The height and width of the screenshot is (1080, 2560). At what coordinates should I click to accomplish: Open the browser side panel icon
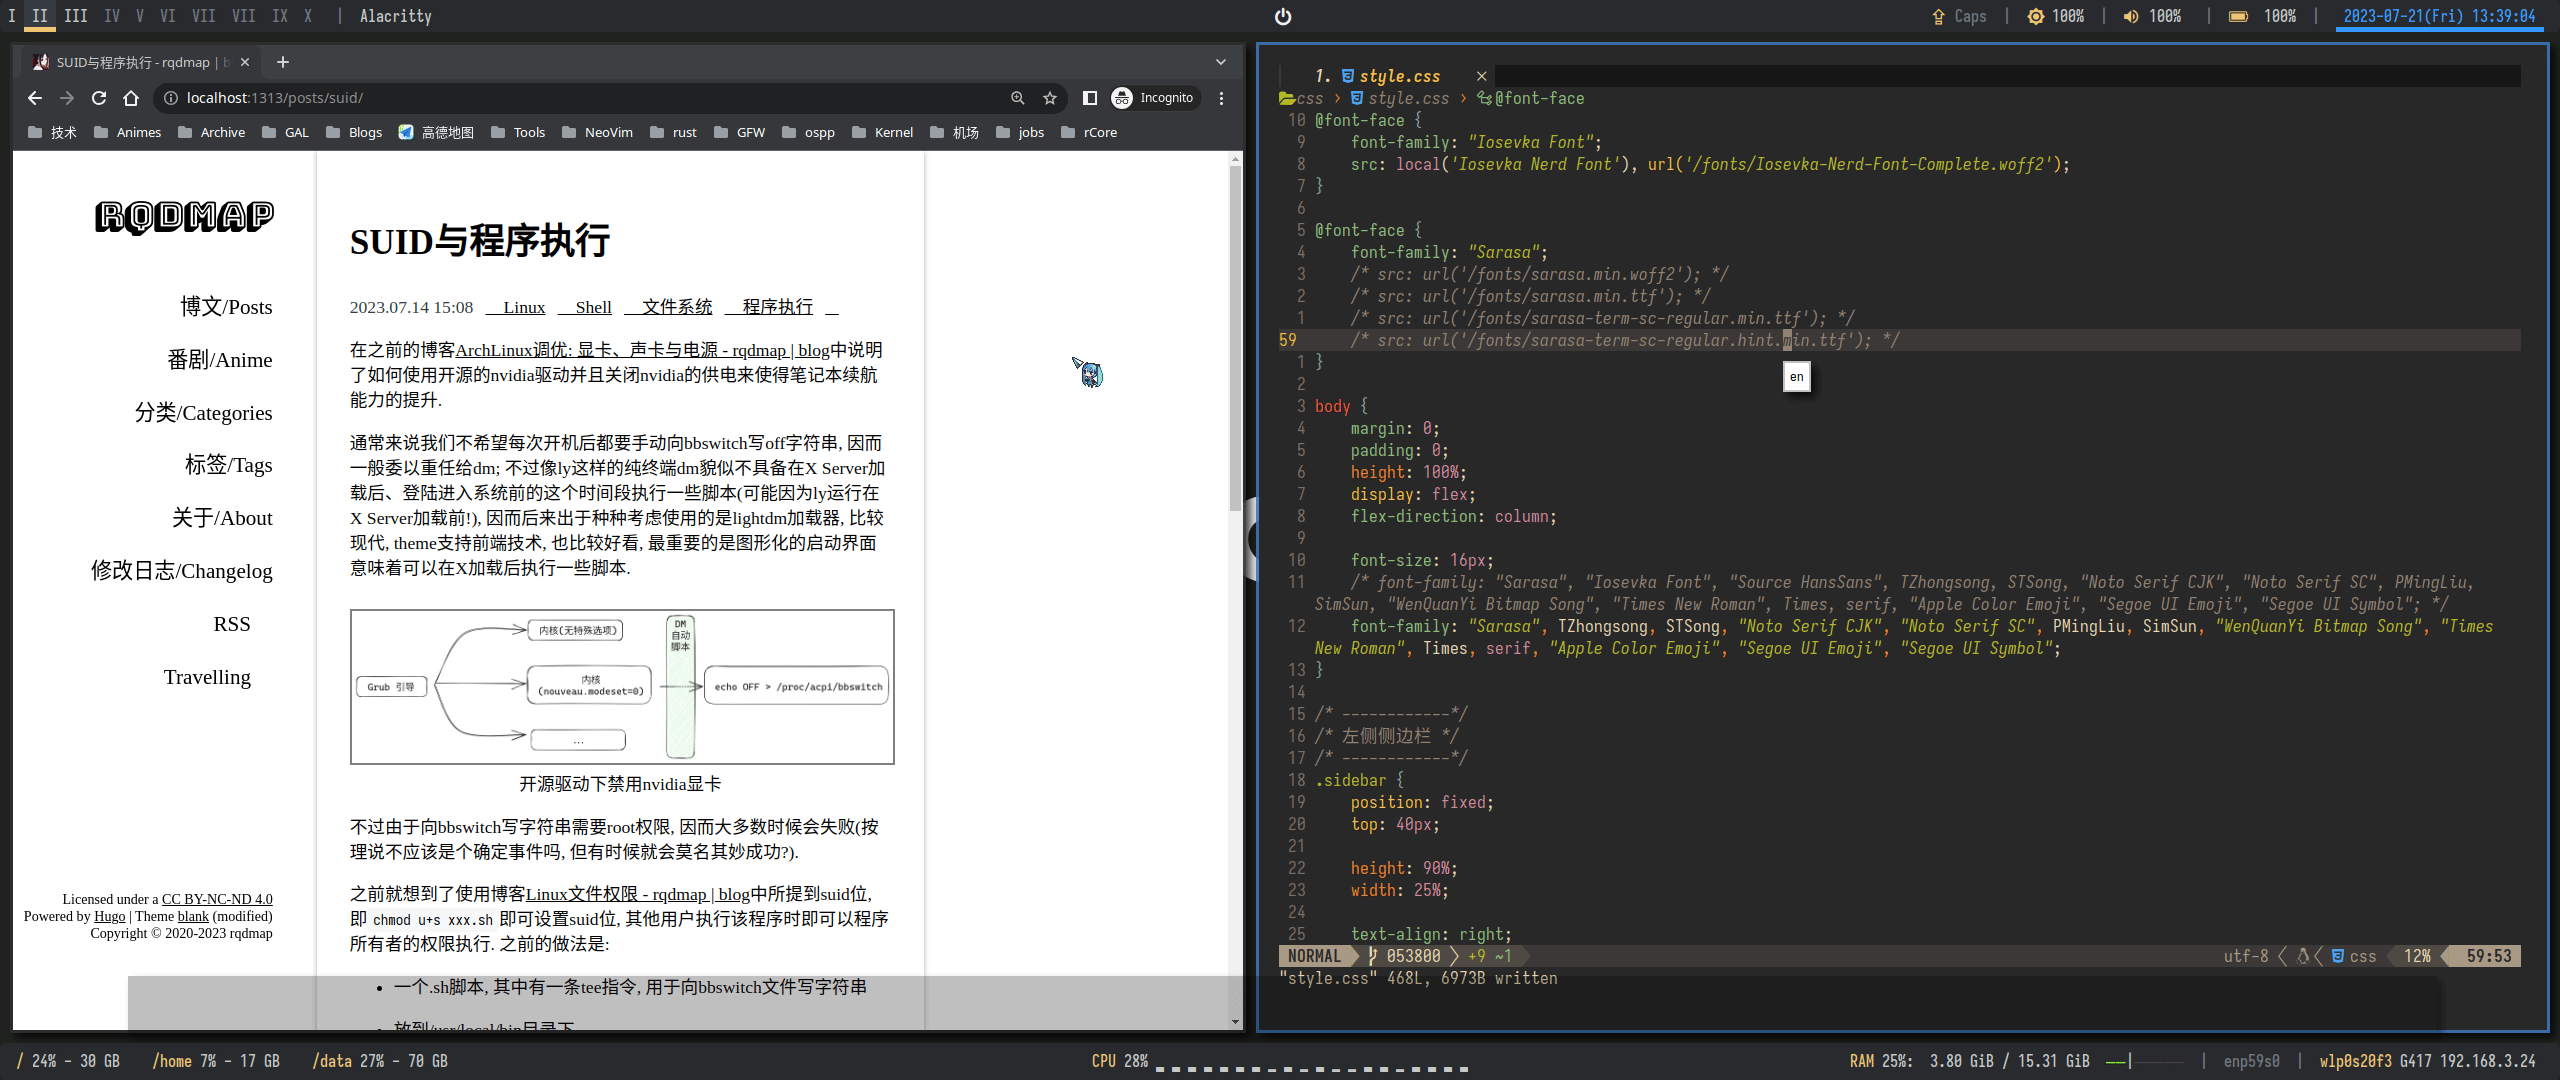click(x=1090, y=98)
